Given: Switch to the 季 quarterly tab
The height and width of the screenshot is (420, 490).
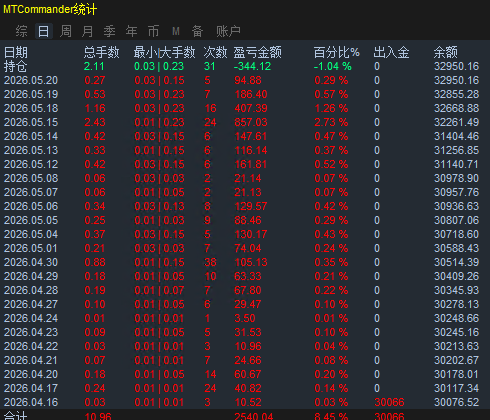Looking at the screenshot, I should tap(109, 31).
